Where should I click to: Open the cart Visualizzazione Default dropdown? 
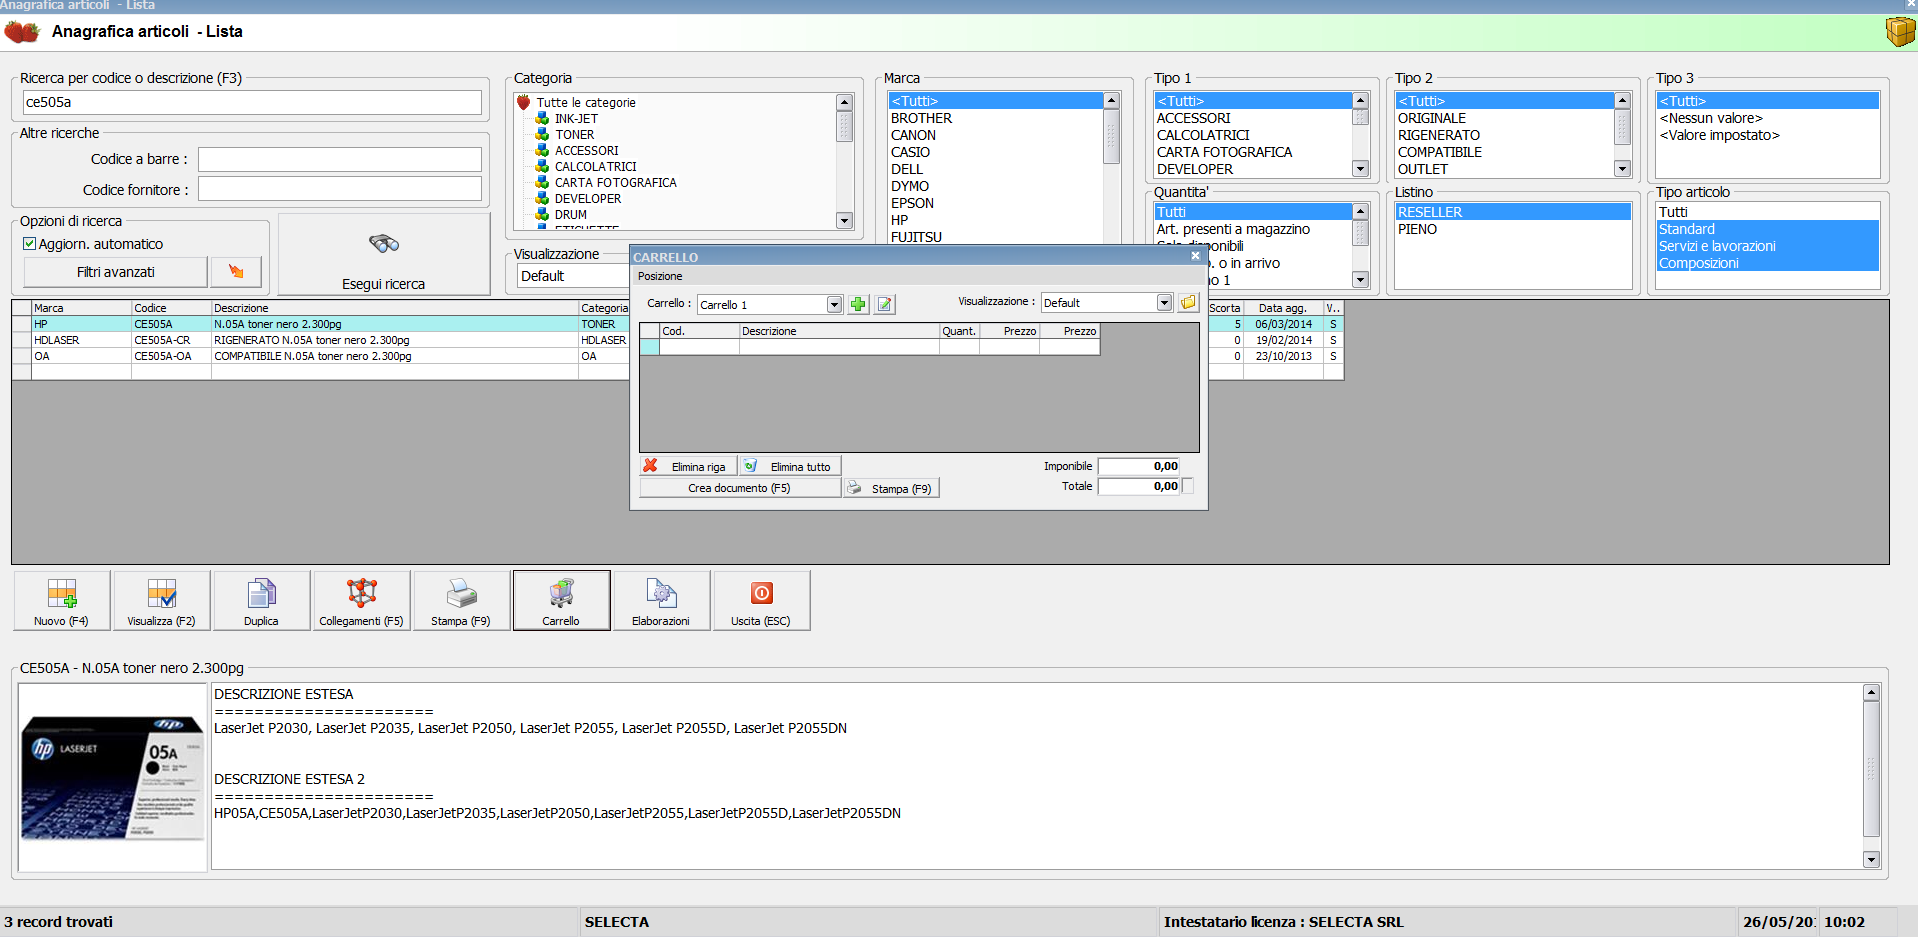(1164, 302)
